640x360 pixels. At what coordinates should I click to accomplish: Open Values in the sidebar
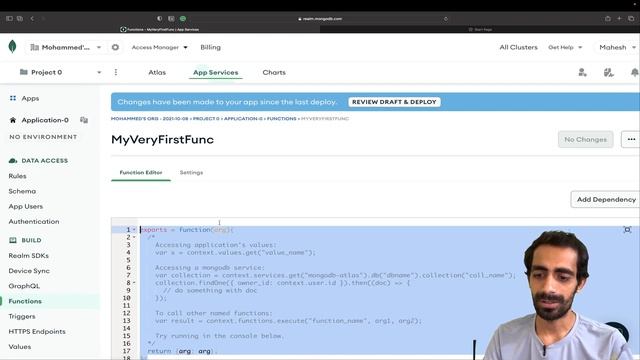tap(20, 347)
